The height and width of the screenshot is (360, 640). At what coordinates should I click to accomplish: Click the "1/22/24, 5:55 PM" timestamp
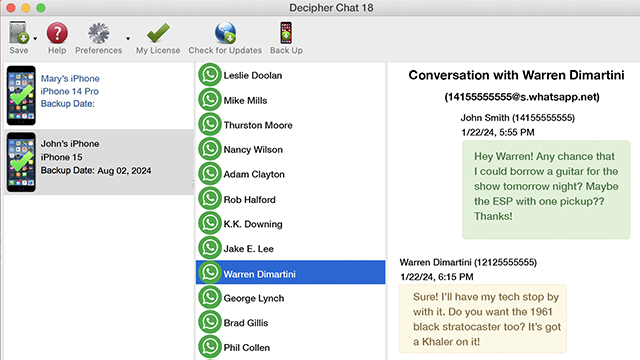point(498,132)
